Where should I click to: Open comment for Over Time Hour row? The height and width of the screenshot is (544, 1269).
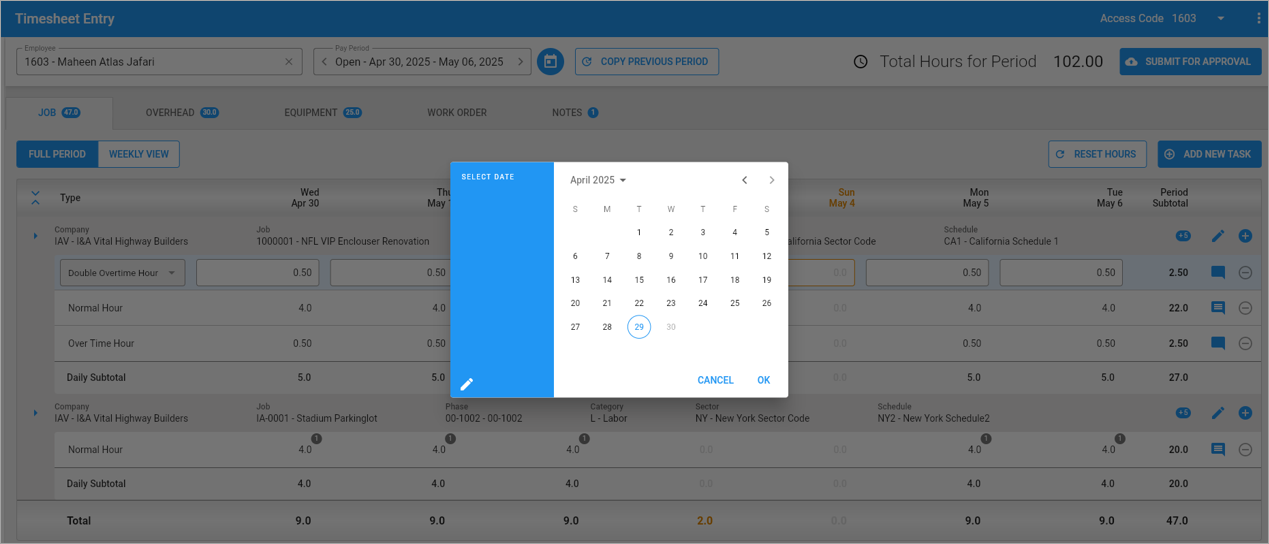1218,343
